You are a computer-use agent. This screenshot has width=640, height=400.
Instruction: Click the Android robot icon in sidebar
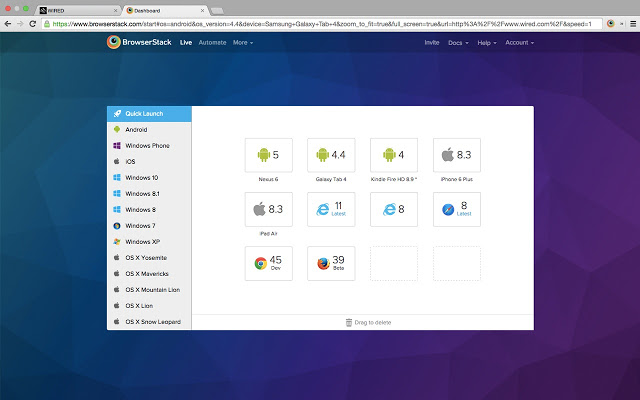coord(117,129)
